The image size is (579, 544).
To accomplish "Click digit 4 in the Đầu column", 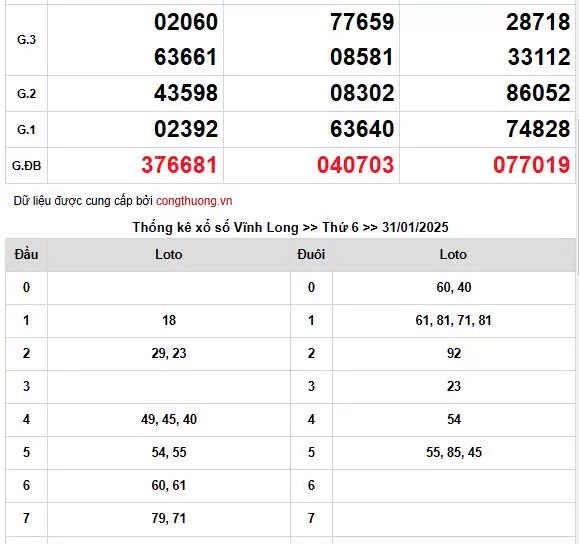I will pyautogui.click(x=26, y=420).
